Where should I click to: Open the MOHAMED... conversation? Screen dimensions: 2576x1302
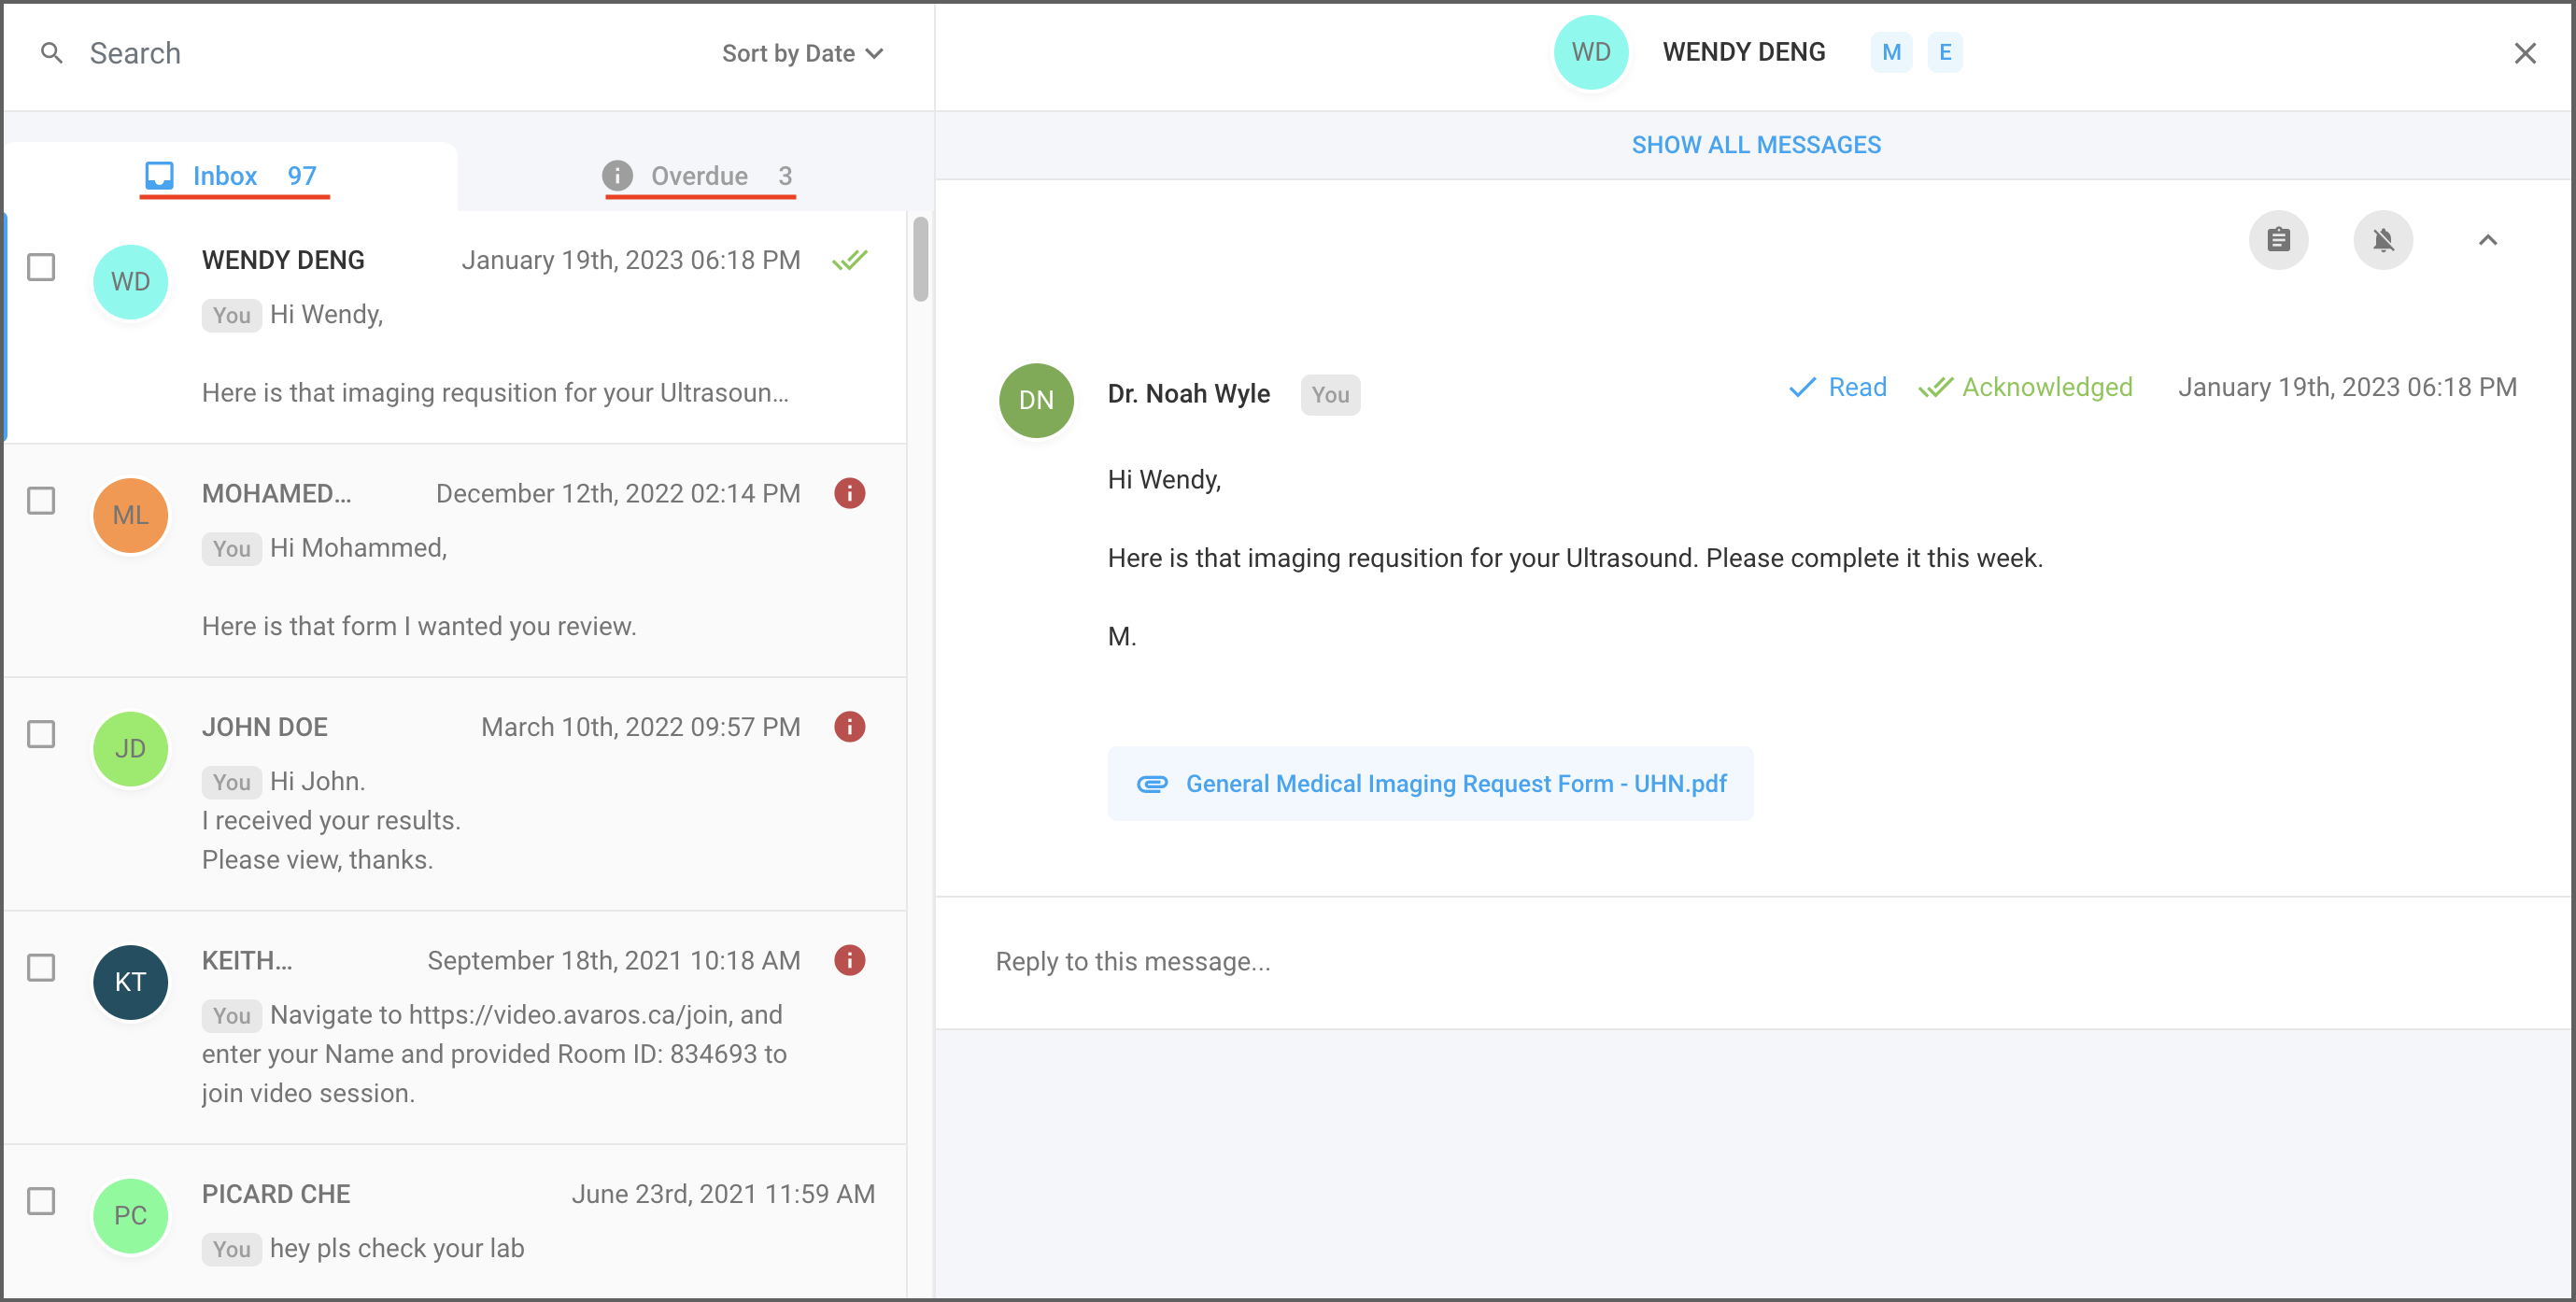click(x=456, y=561)
